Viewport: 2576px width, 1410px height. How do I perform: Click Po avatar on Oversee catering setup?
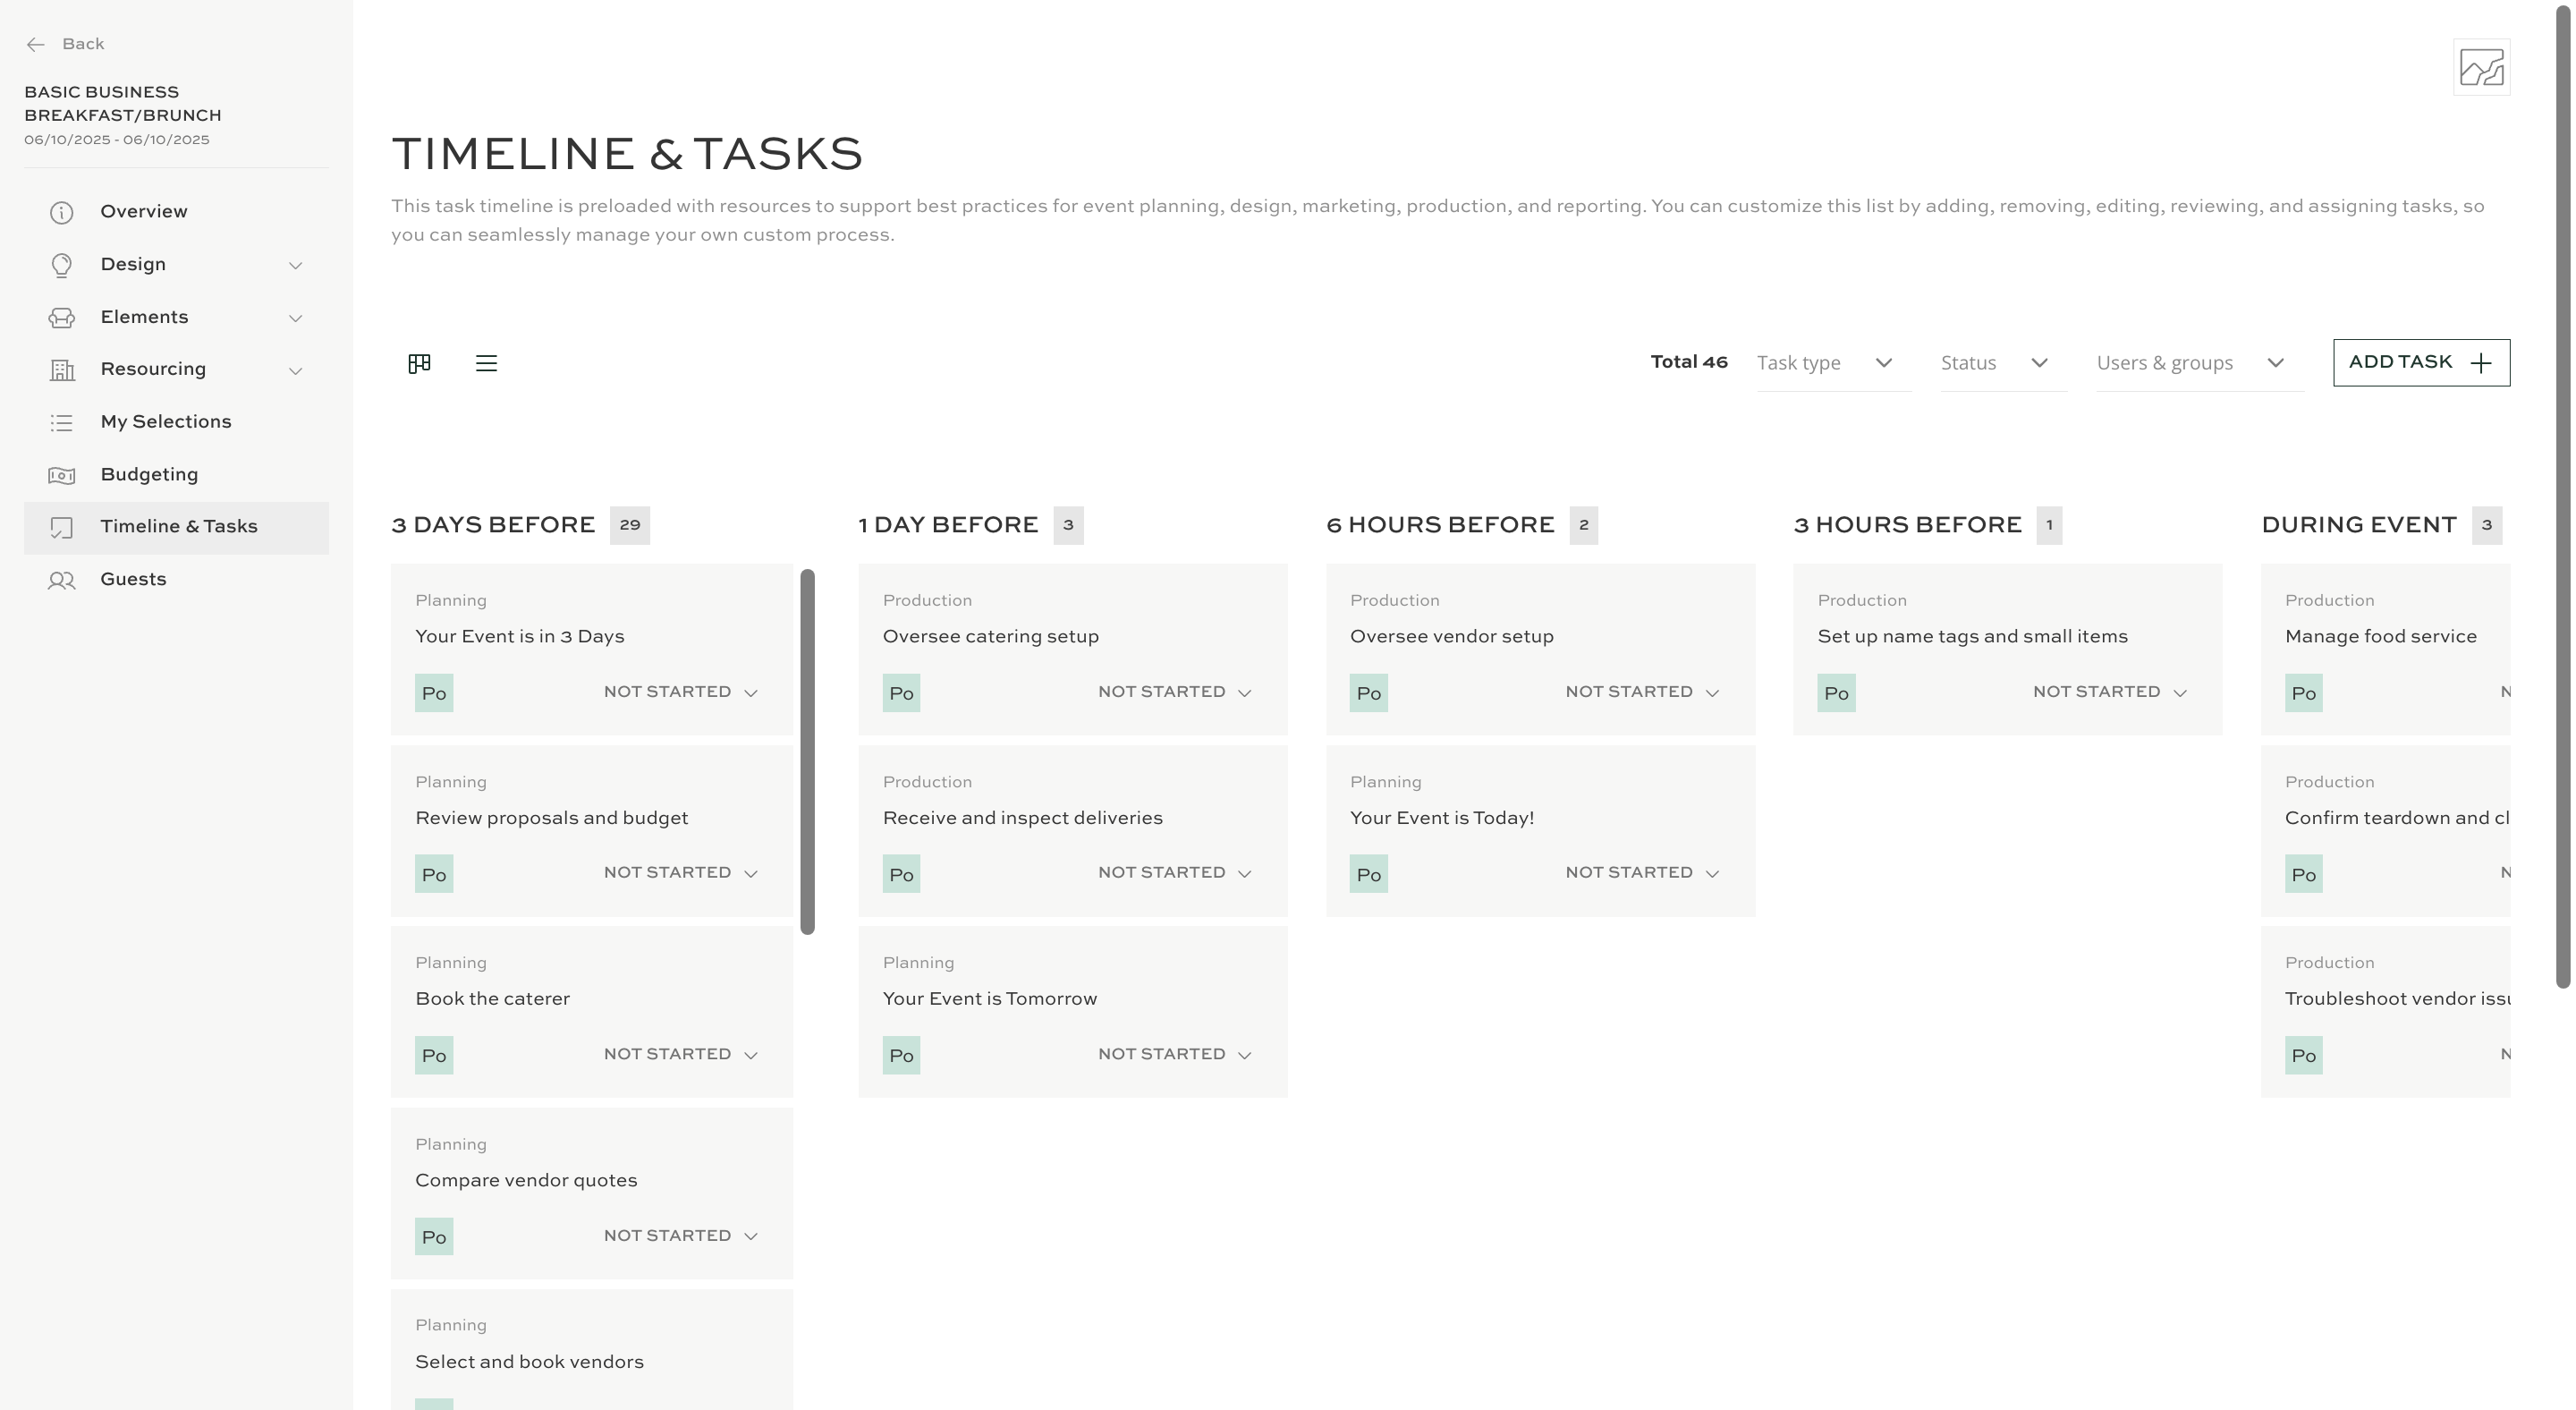[x=901, y=693]
